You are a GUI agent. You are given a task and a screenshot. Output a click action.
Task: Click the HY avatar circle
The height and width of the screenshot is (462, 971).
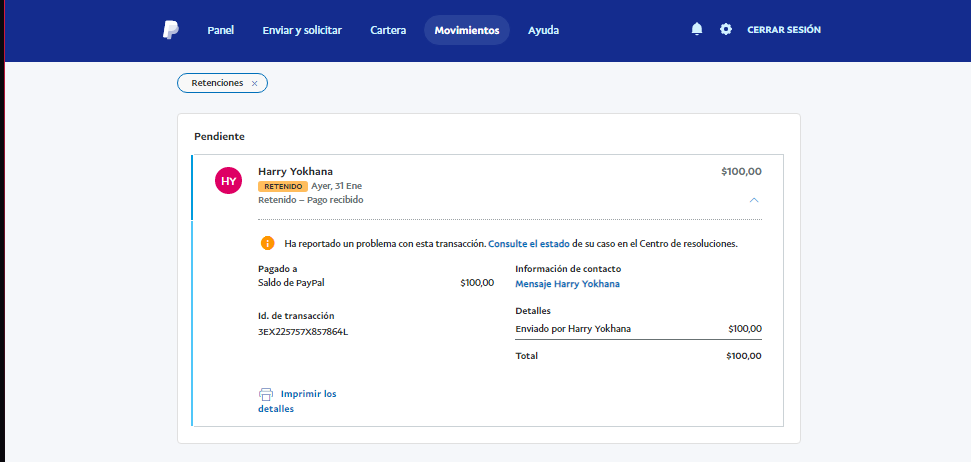[229, 181]
